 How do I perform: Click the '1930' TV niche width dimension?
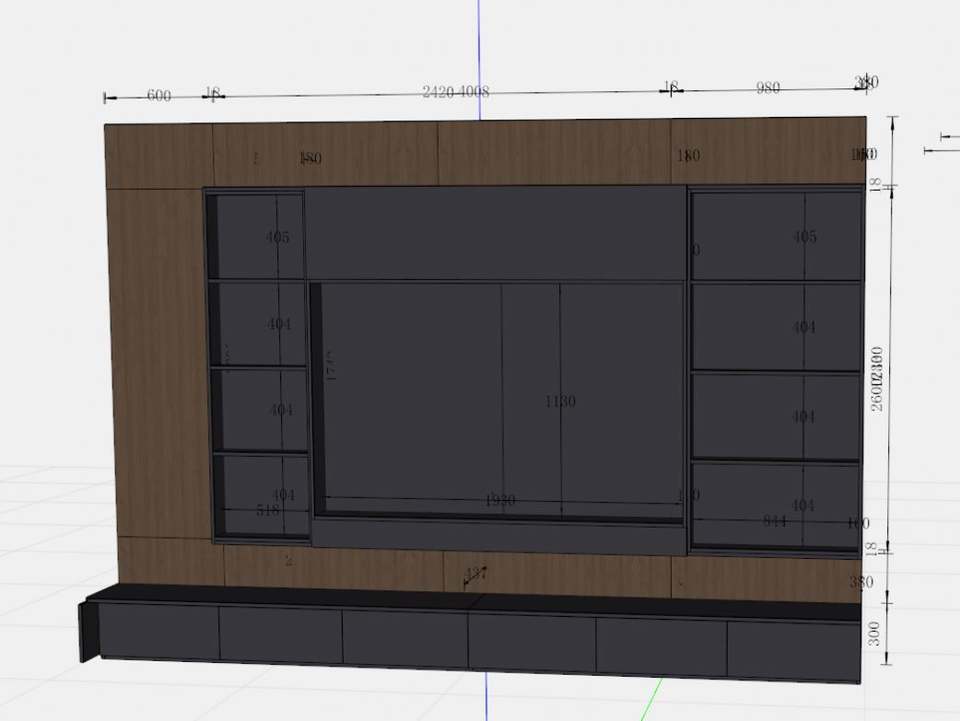[500, 500]
